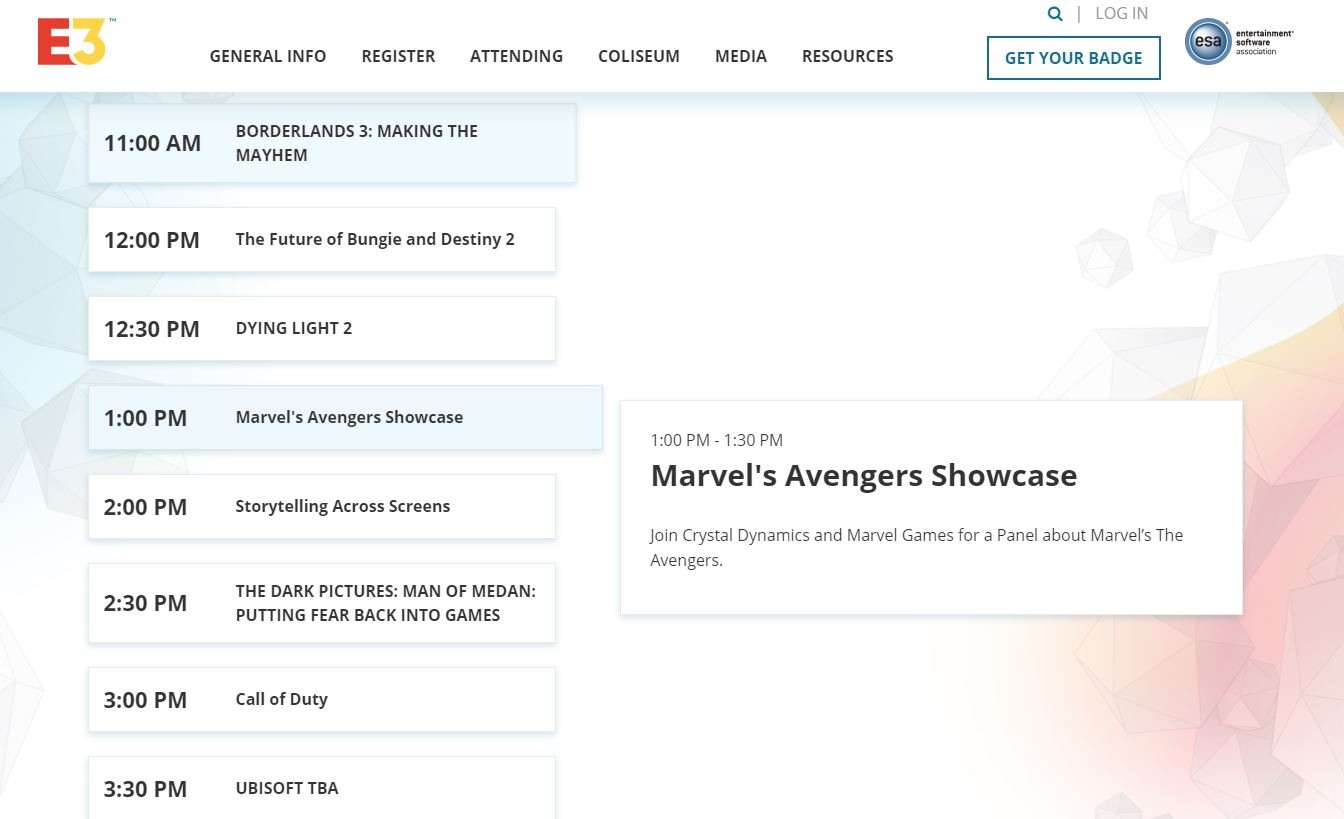
Task: Open the General Info menu
Action: click(x=268, y=56)
